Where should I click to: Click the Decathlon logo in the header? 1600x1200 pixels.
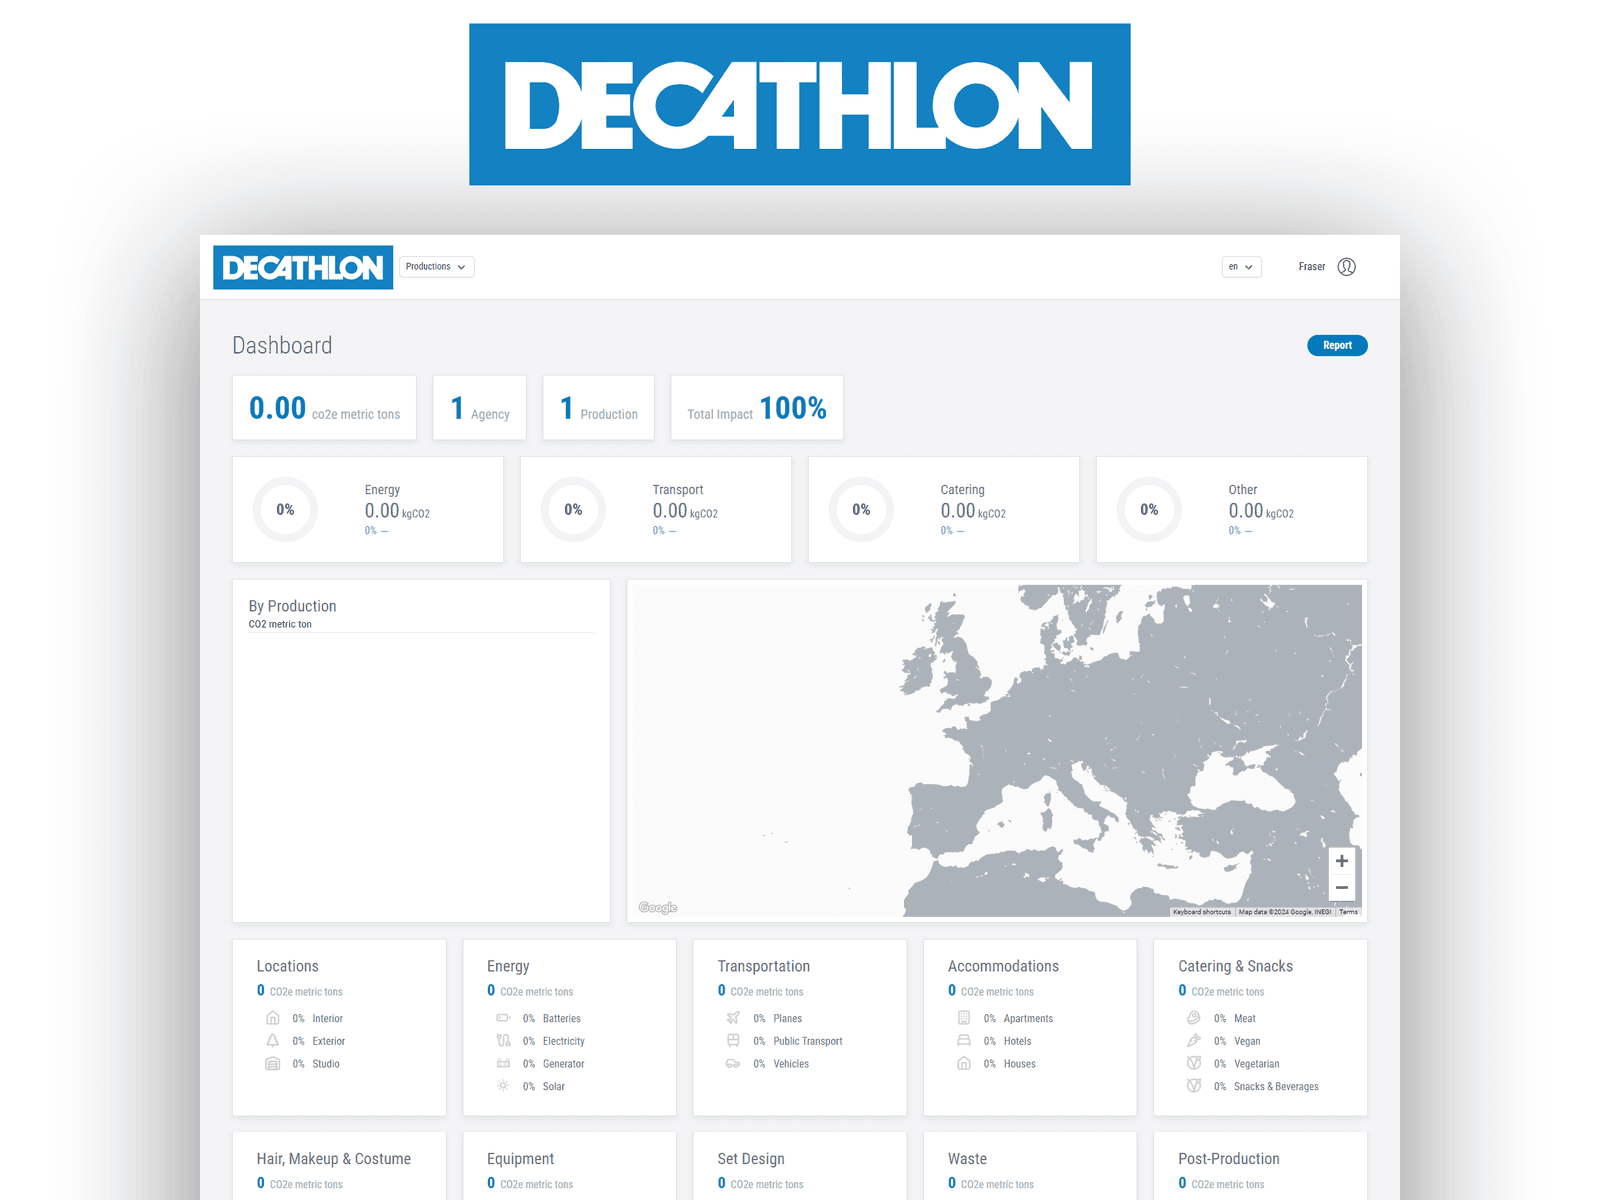(303, 267)
